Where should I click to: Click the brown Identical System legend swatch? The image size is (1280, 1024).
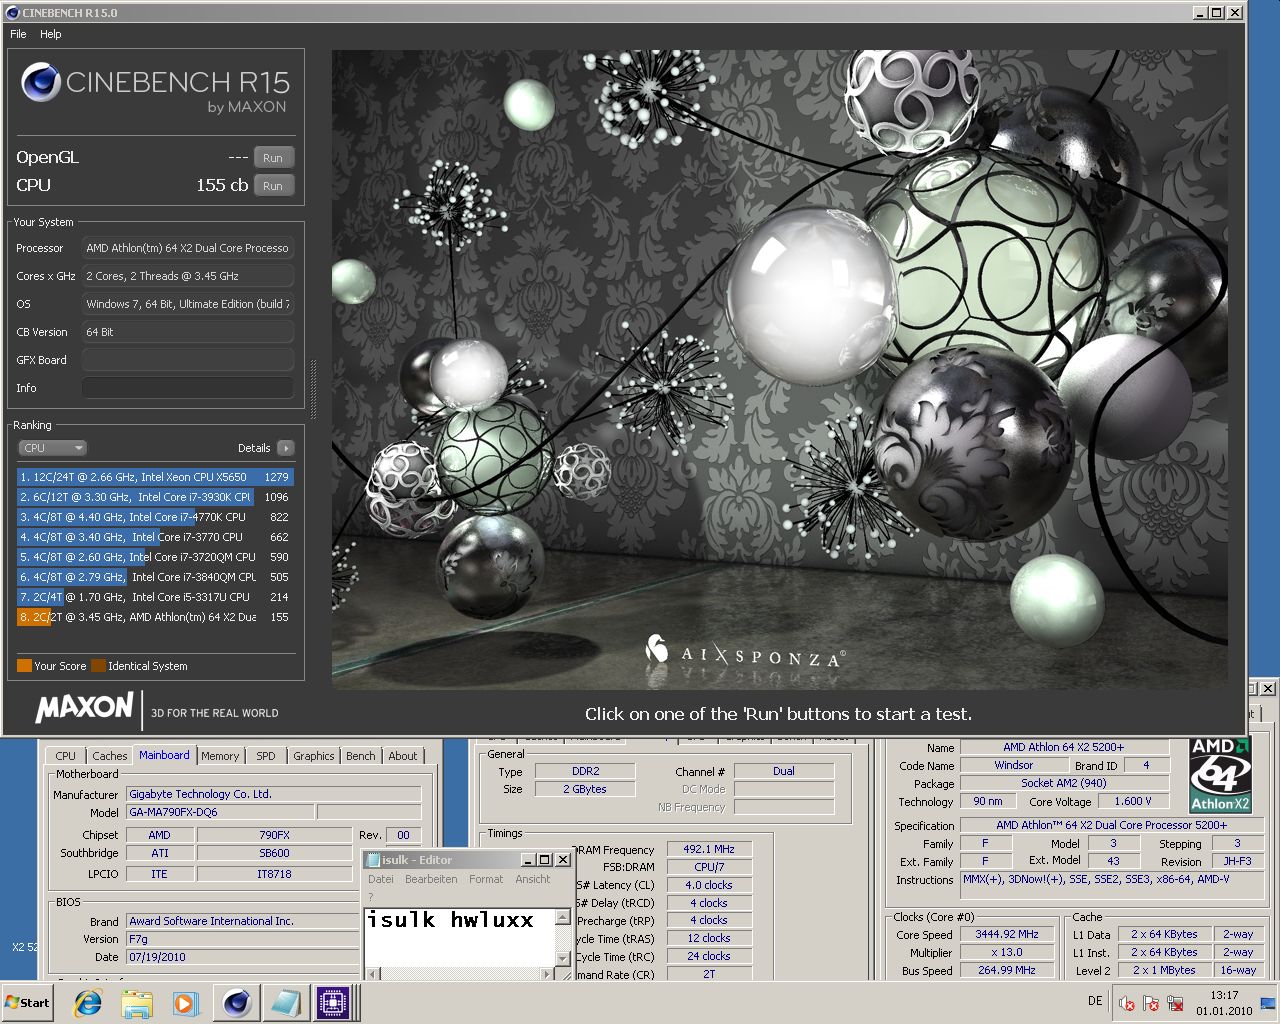(98, 666)
